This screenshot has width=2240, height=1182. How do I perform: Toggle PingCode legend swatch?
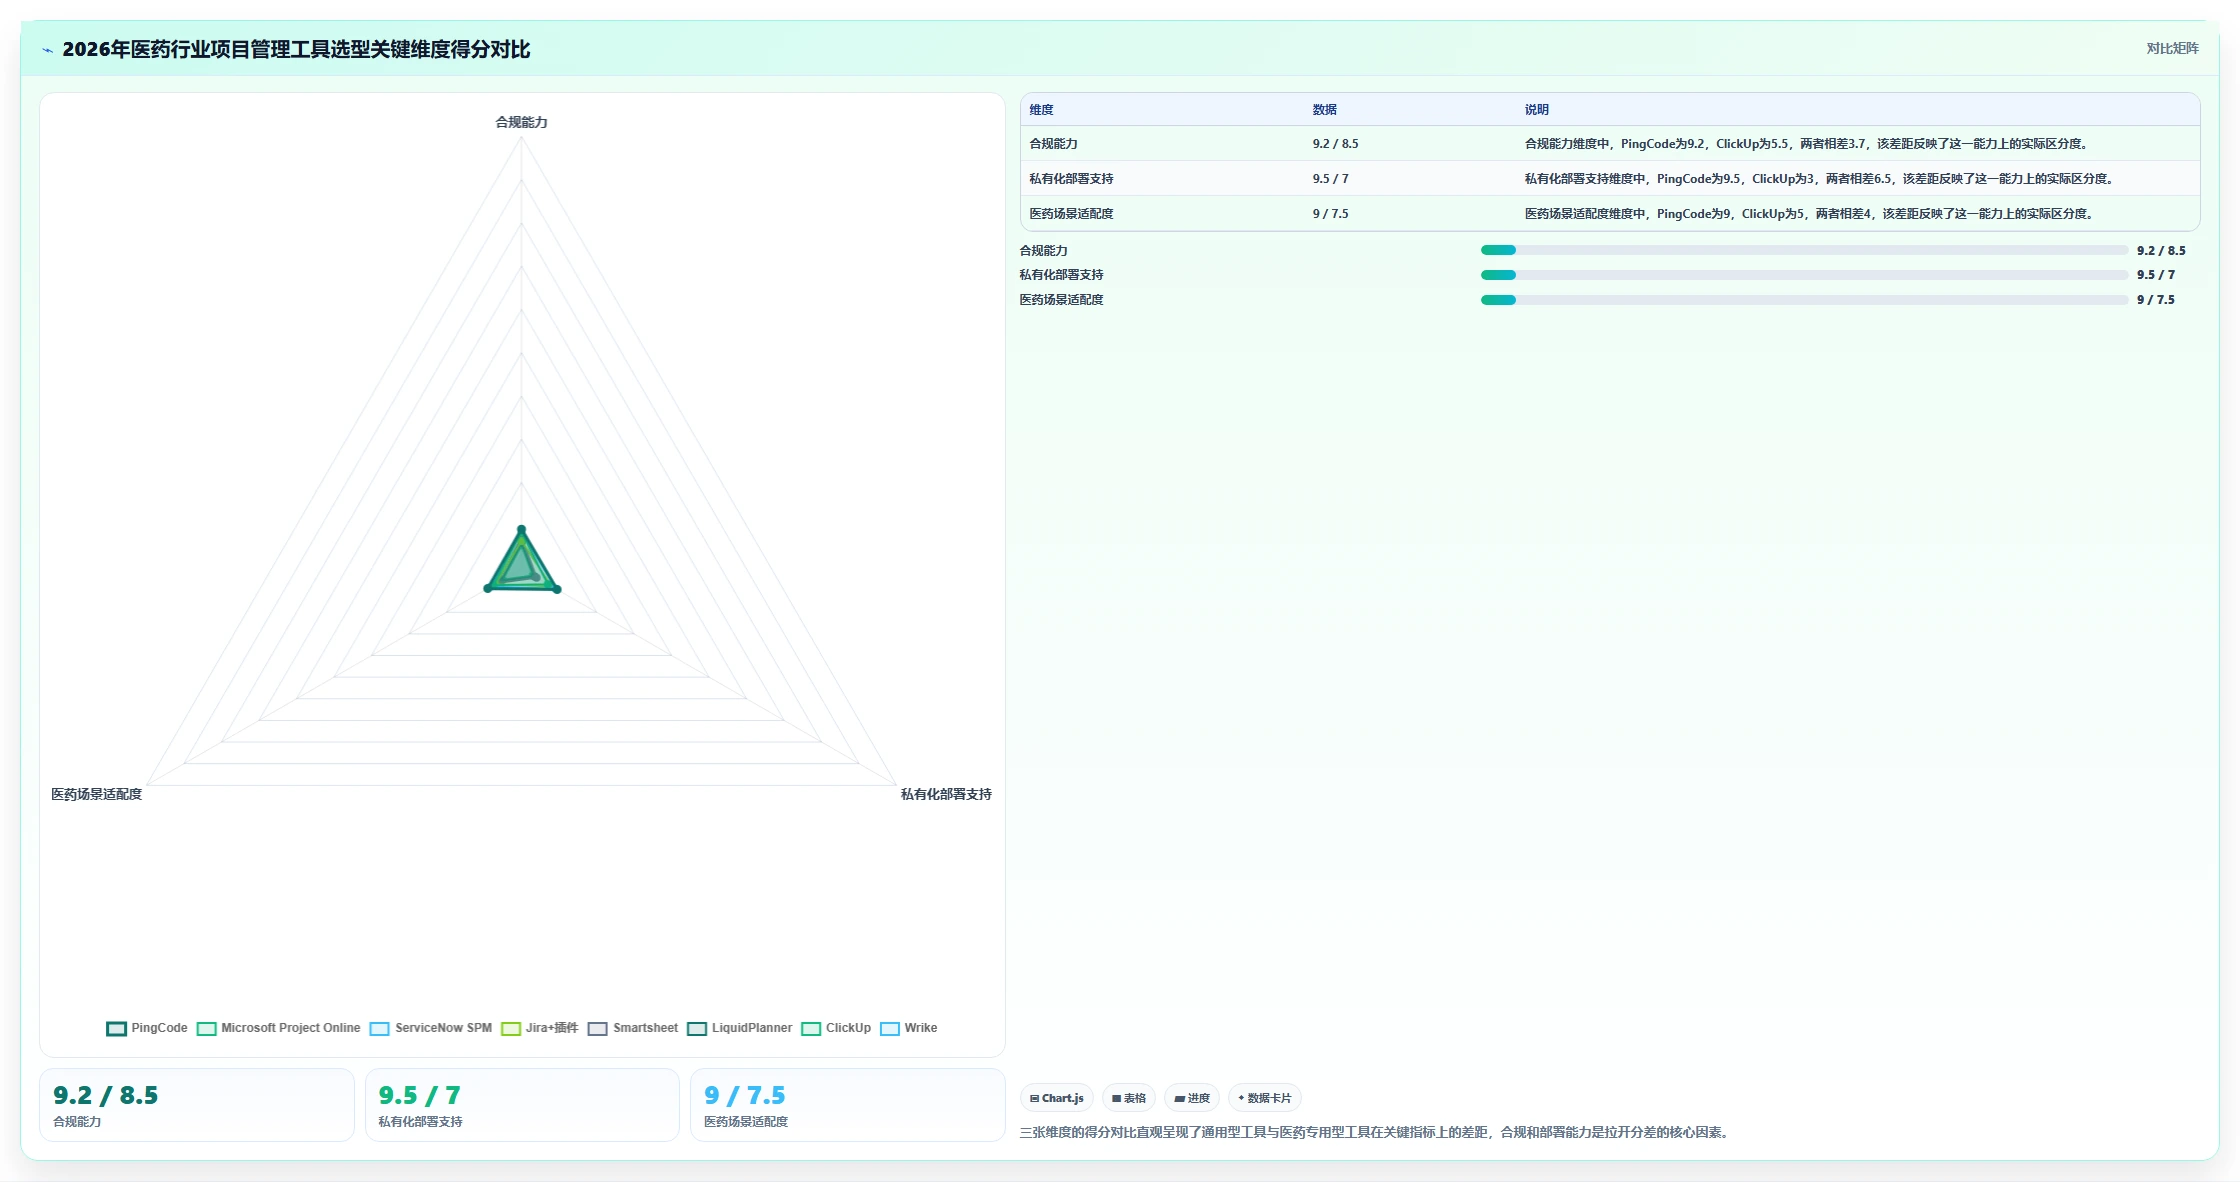pyautogui.click(x=117, y=1028)
